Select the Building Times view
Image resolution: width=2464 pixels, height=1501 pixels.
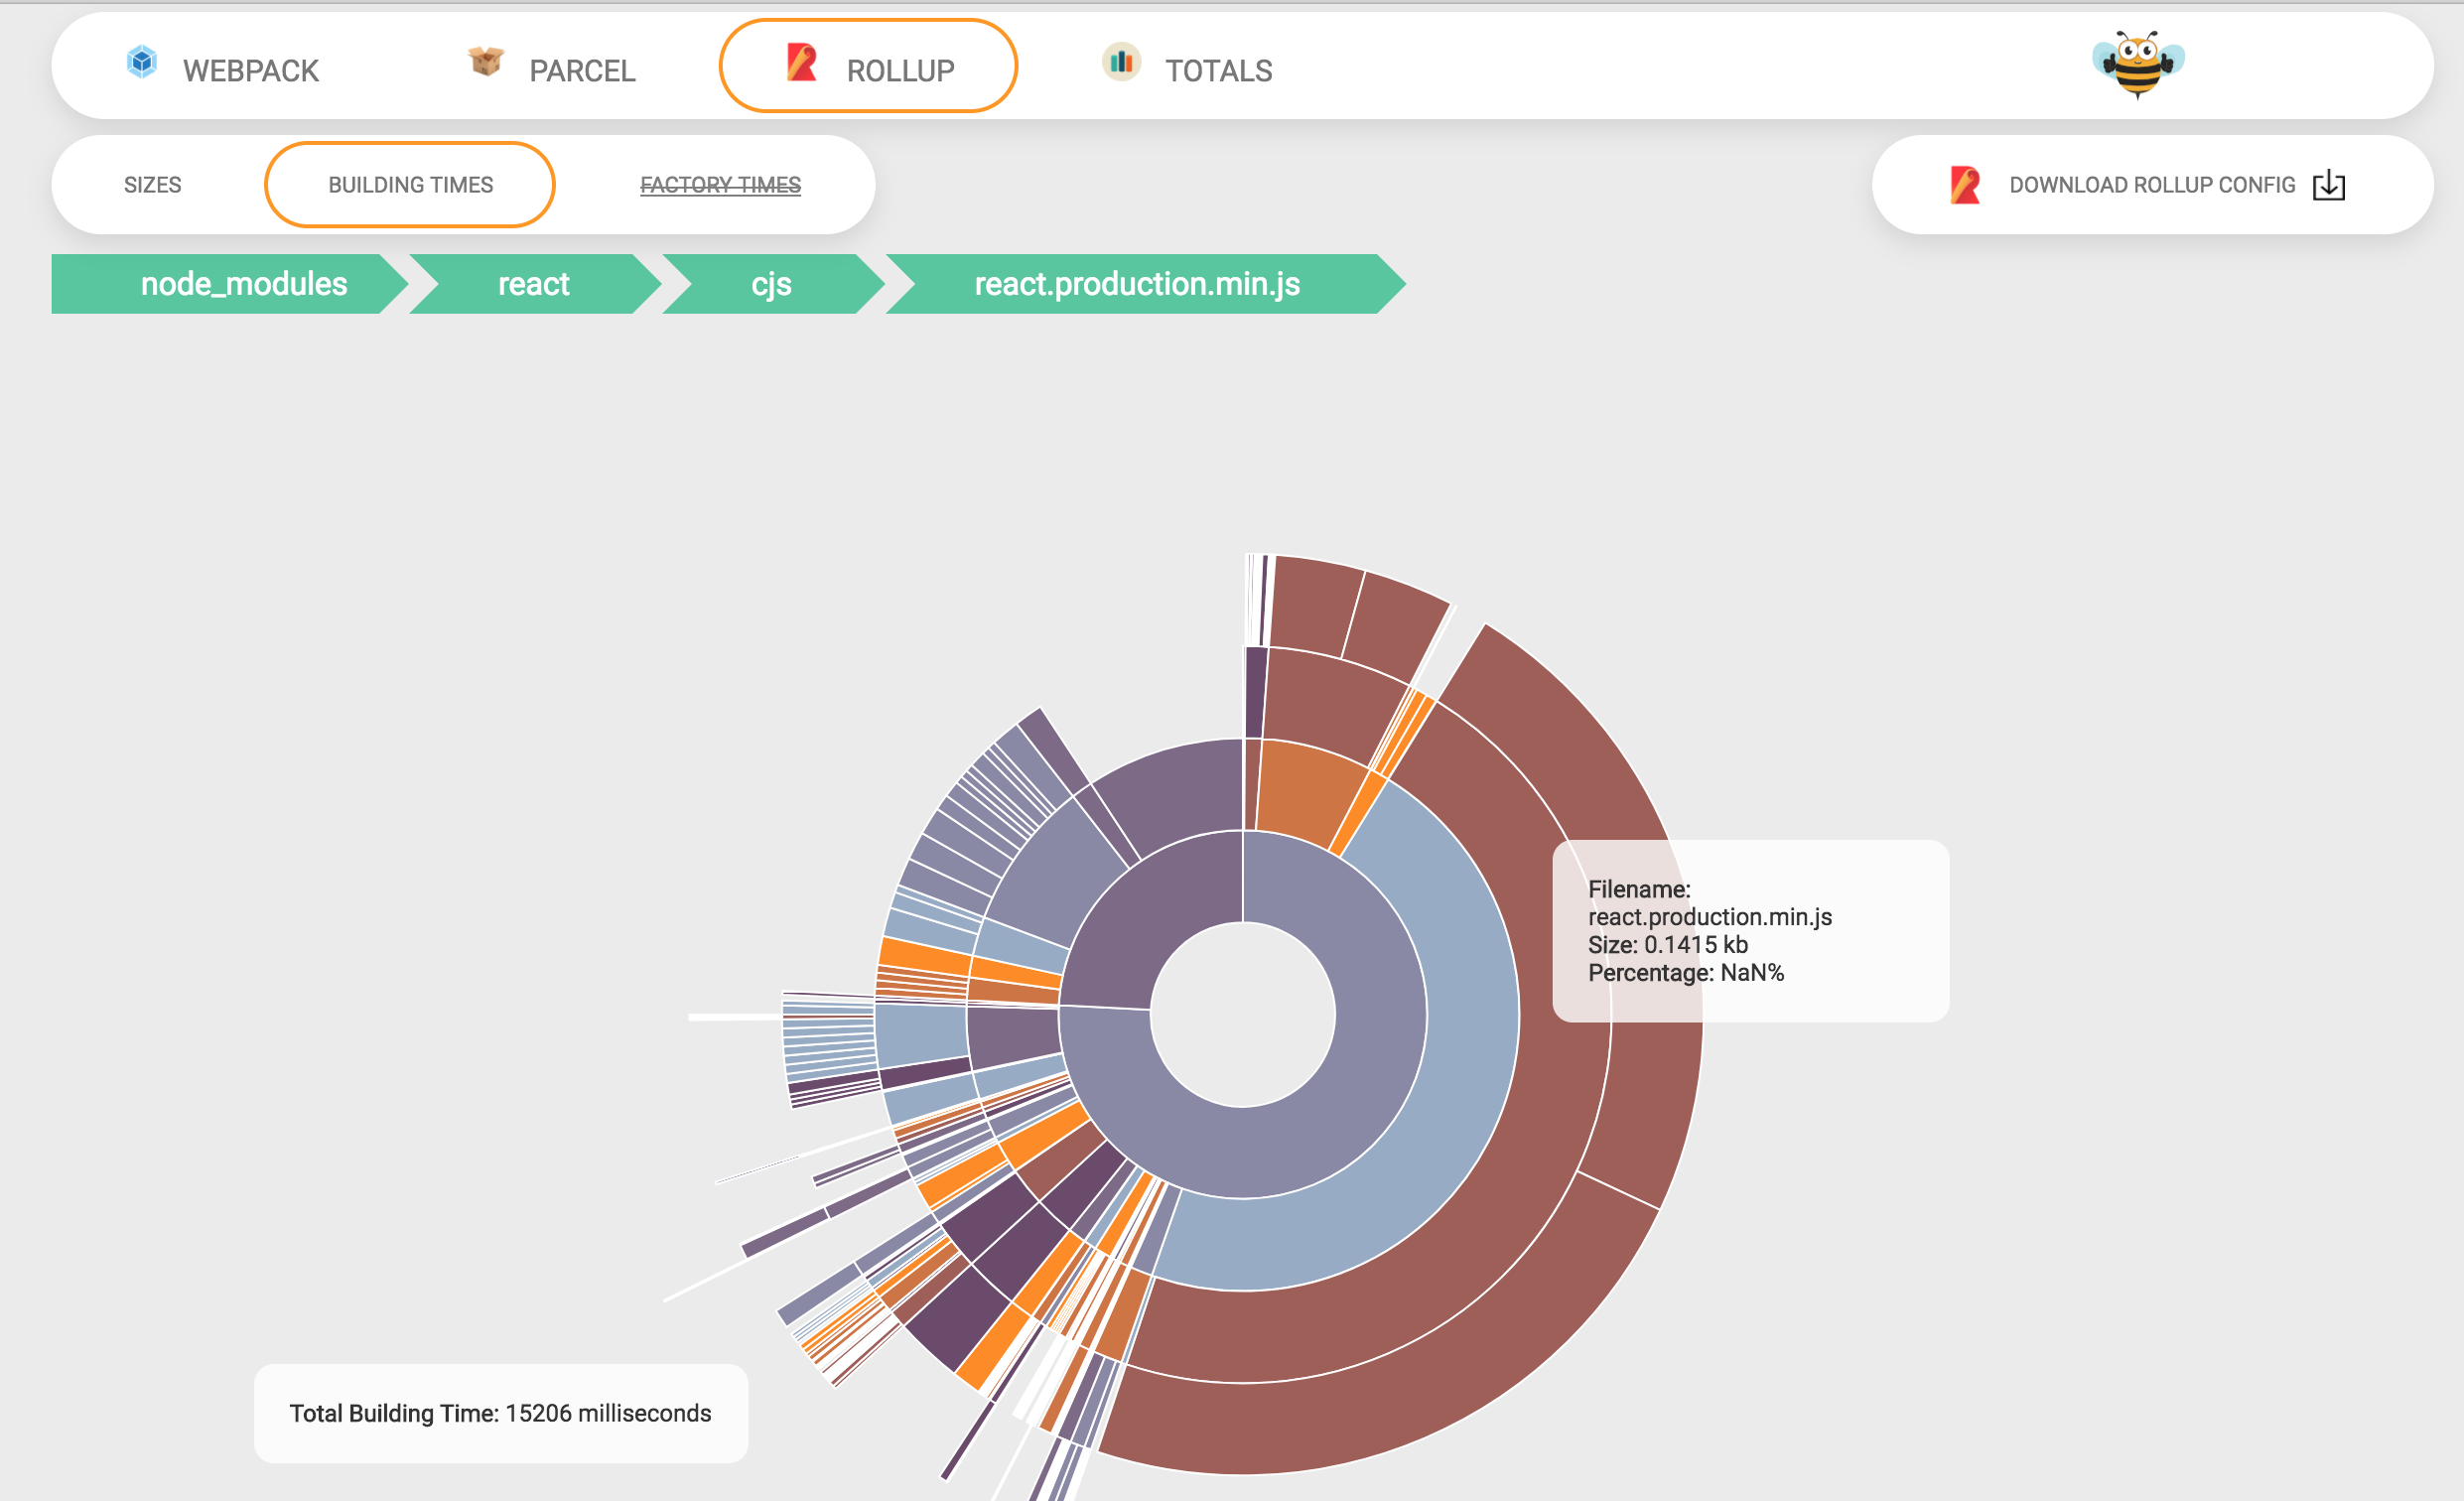pos(410,185)
